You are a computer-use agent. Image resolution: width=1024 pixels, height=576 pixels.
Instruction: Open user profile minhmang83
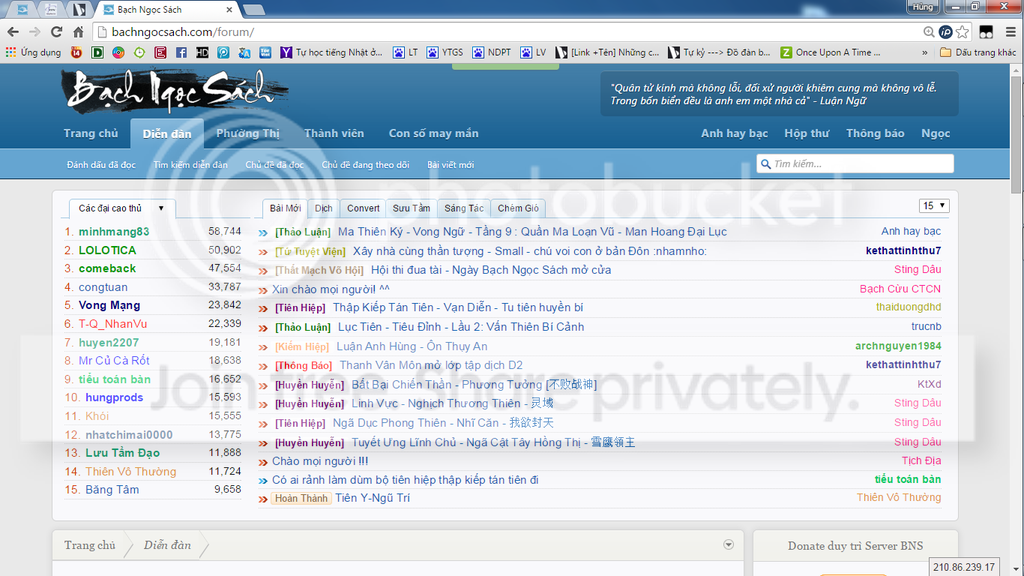[114, 231]
